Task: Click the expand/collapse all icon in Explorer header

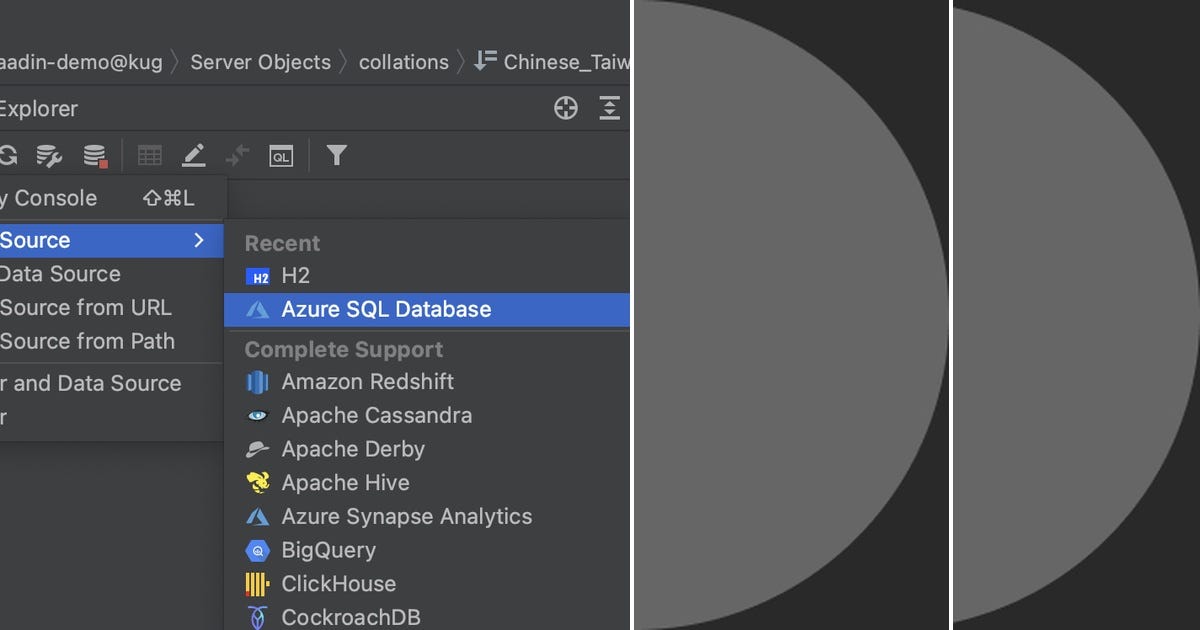Action: [609, 109]
